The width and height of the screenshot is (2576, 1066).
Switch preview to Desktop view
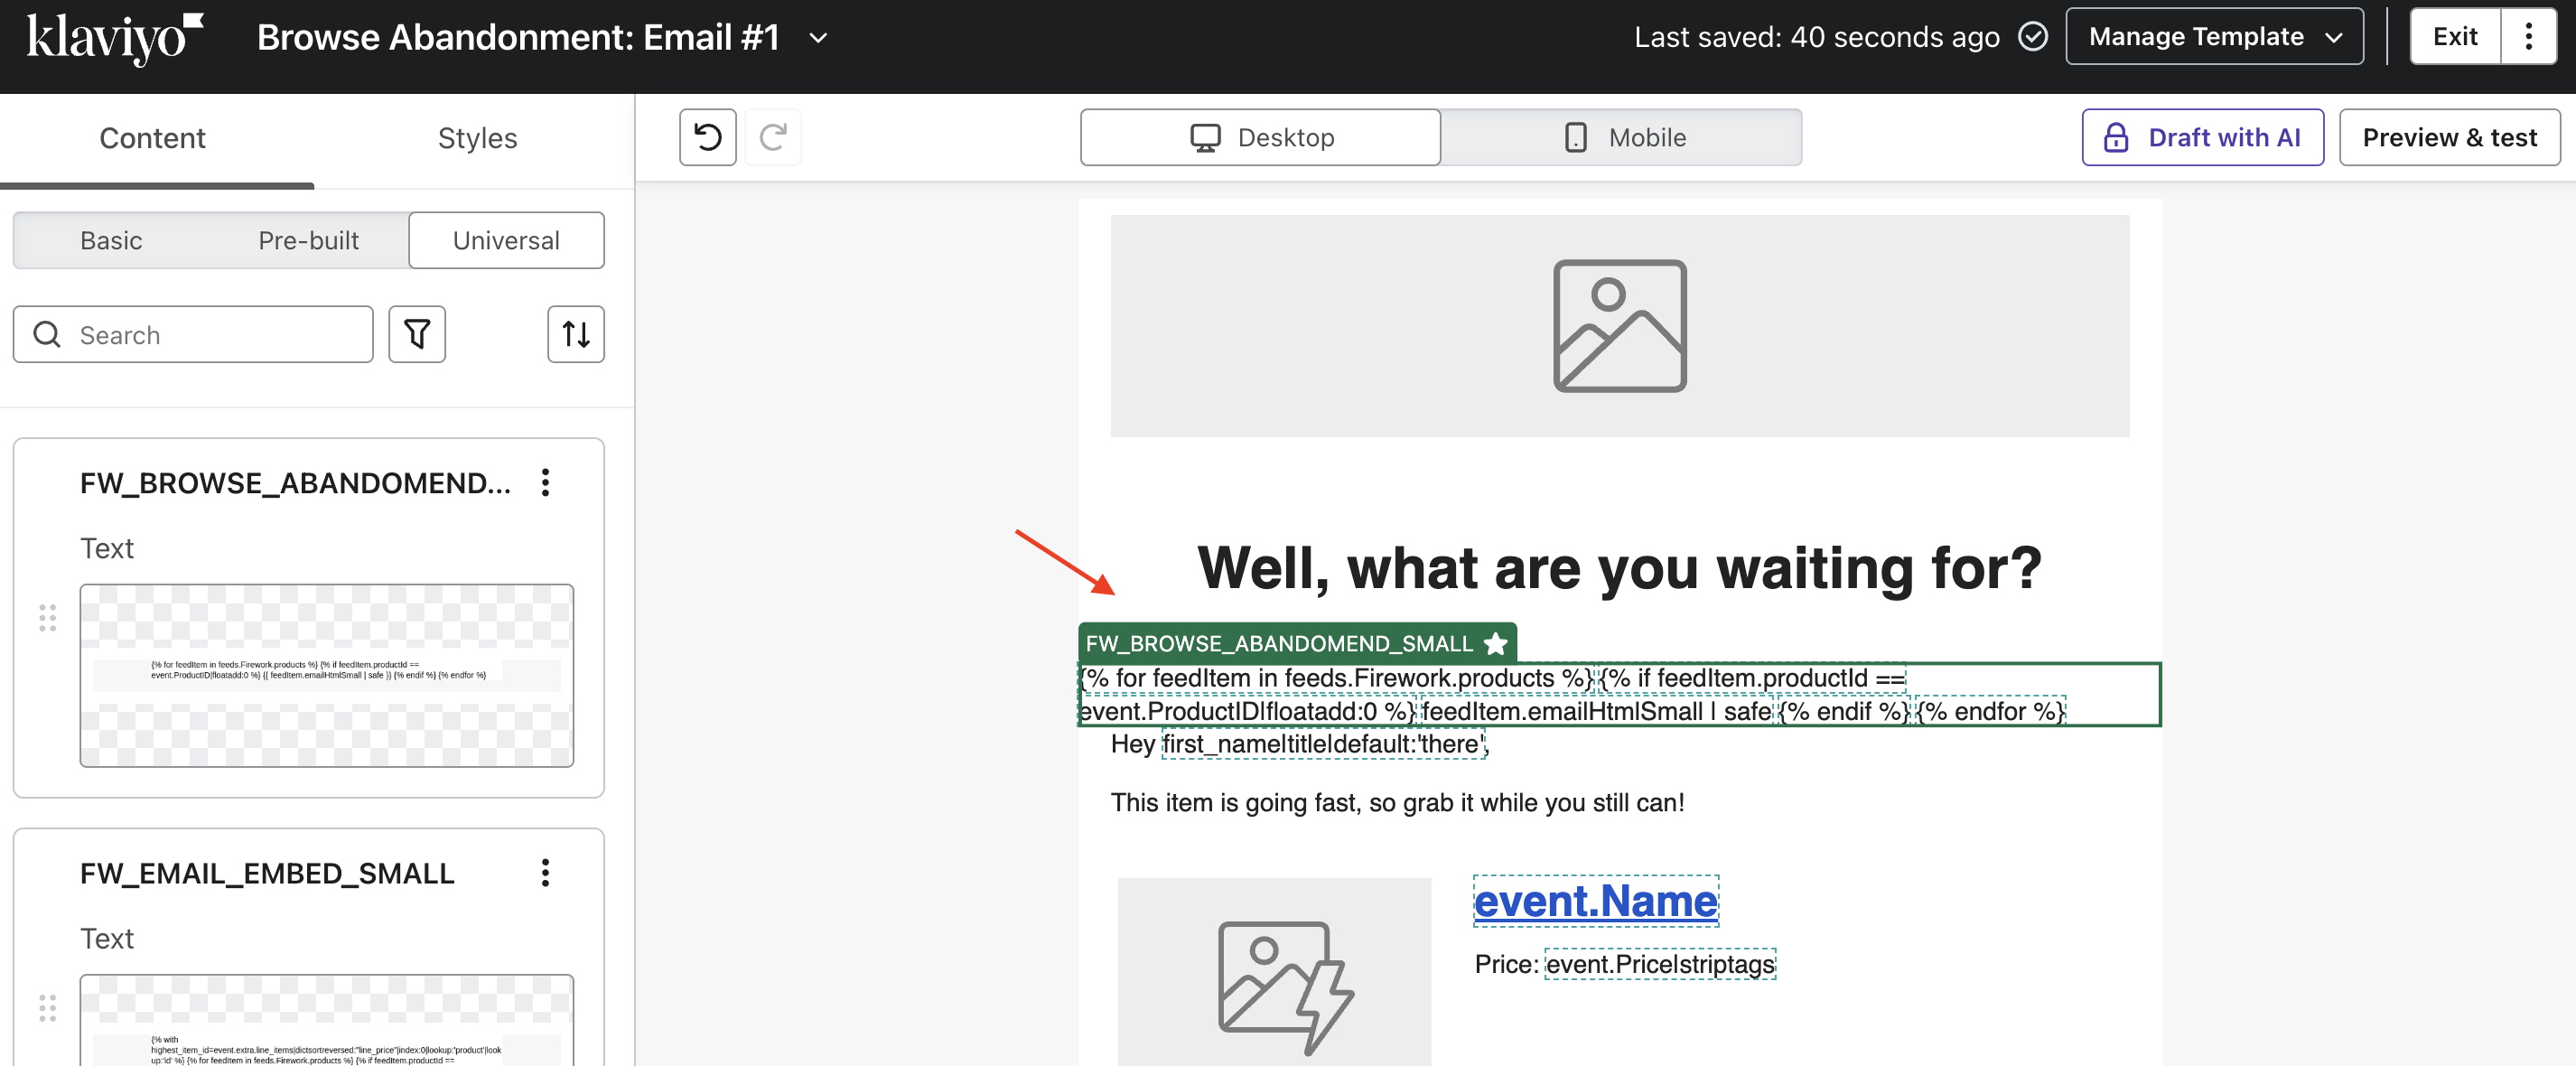[1260, 137]
